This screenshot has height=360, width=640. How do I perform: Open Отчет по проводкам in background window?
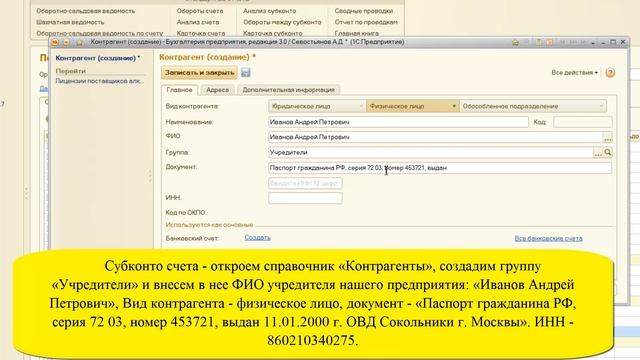tap(366, 22)
